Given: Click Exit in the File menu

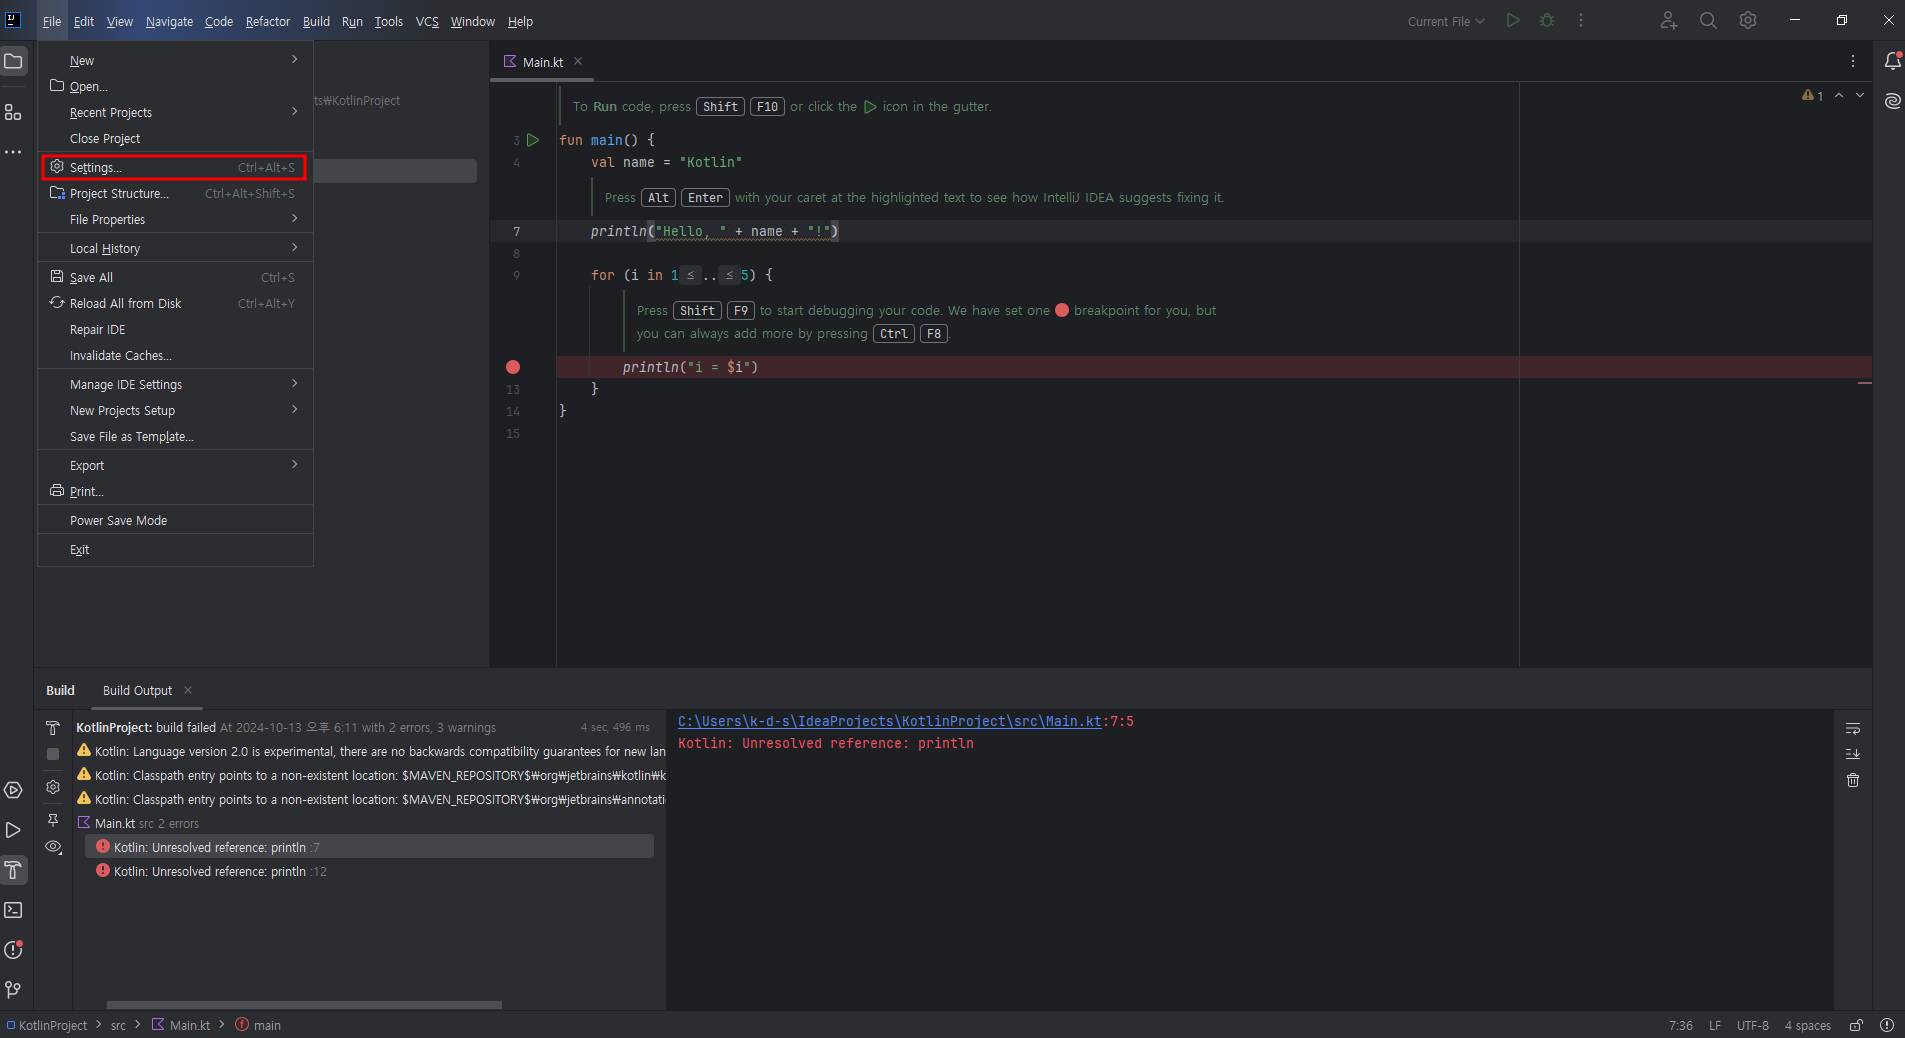Looking at the screenshot, I should [176, 549].
